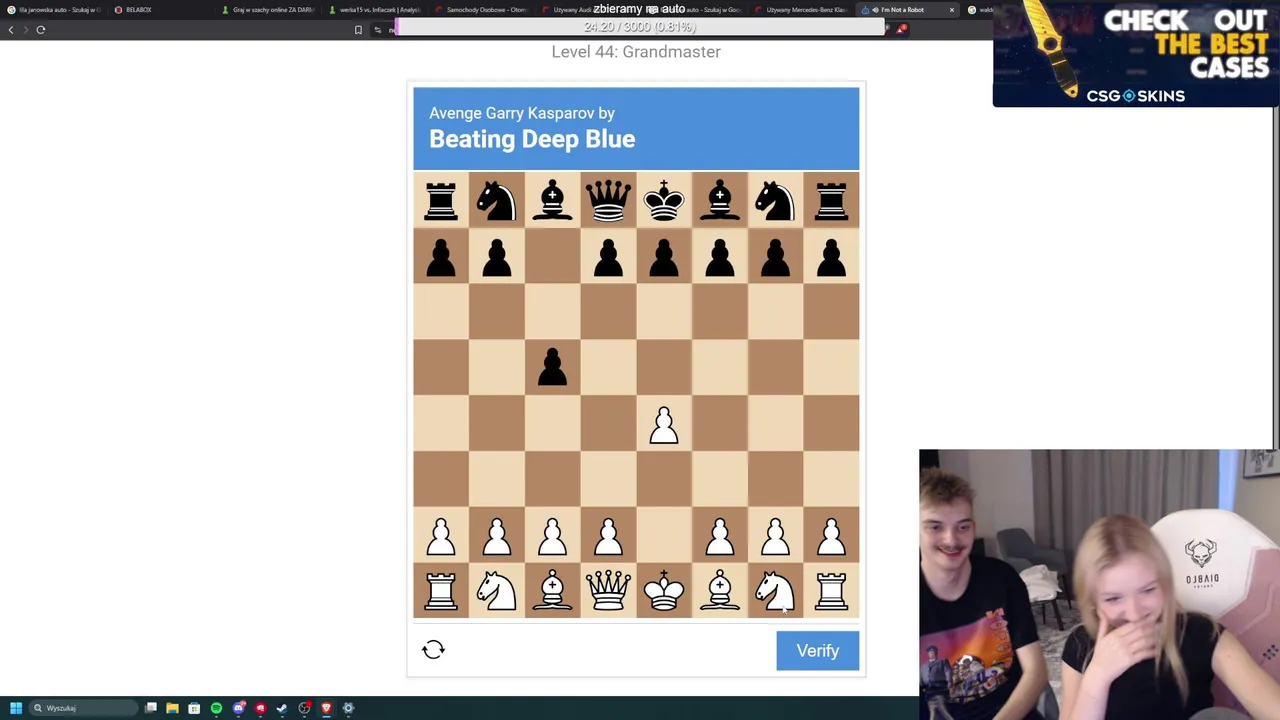Pick the black pawn on a7
The width and height of the screenshot is (1280, 720).
[x=441, y=257]
